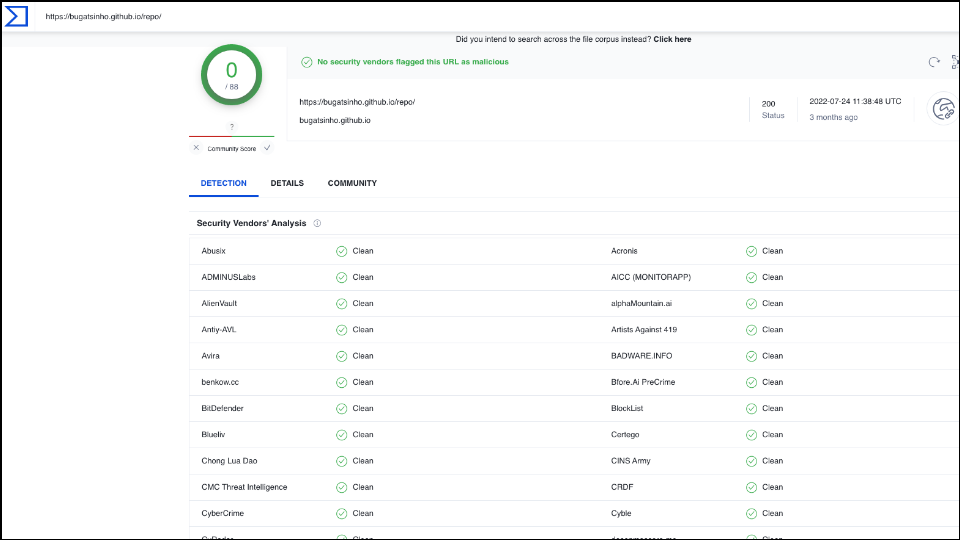Click the 2022-07-24 11:38:48 UTC timestamp

click(855, 102)
